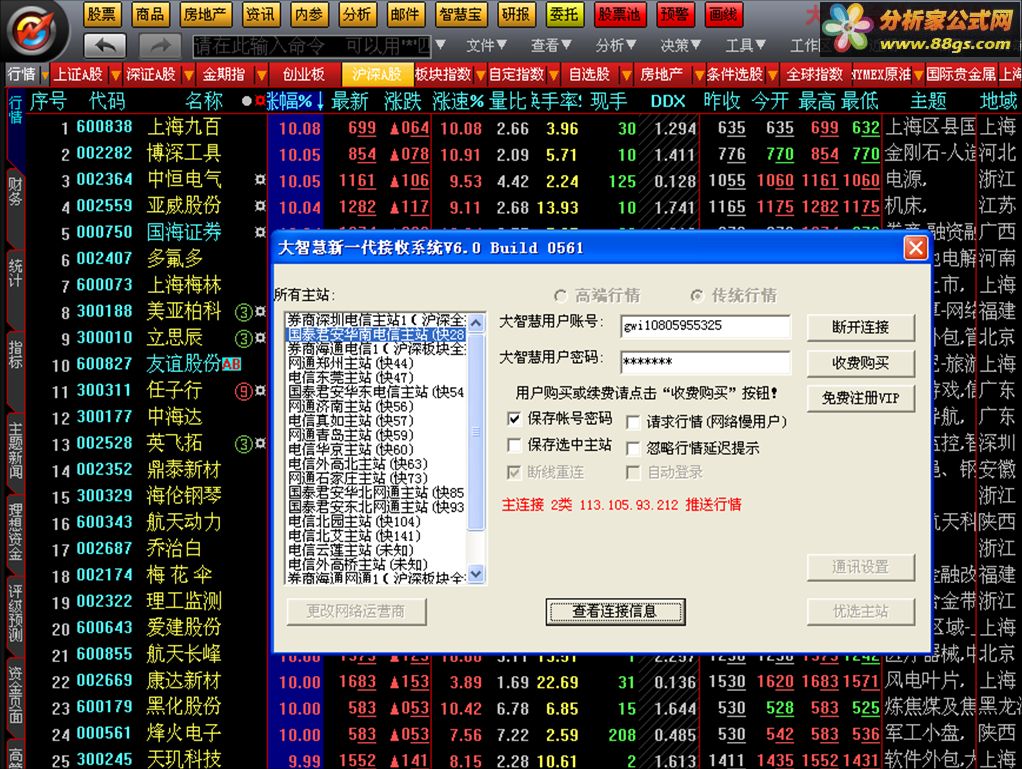The height and width of the screenshot is (769, 1022).
Task: Switch to the 自选股 tab
Action: [589, 74]
